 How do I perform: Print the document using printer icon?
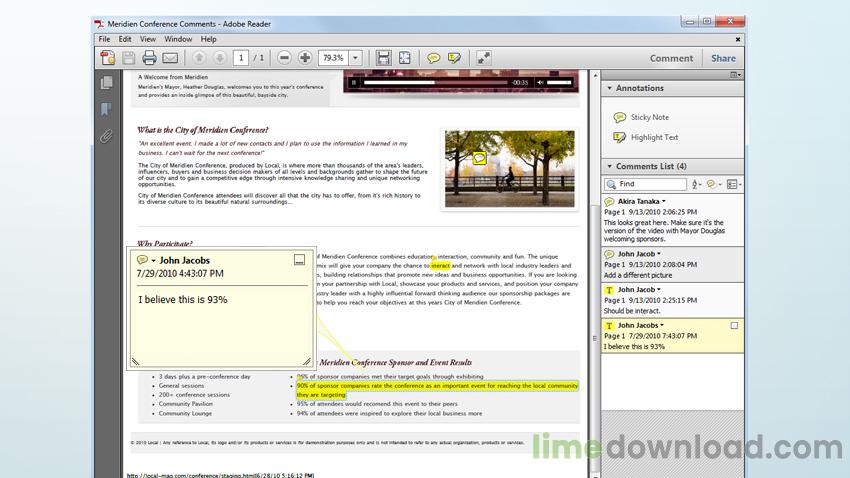[149, 58]
